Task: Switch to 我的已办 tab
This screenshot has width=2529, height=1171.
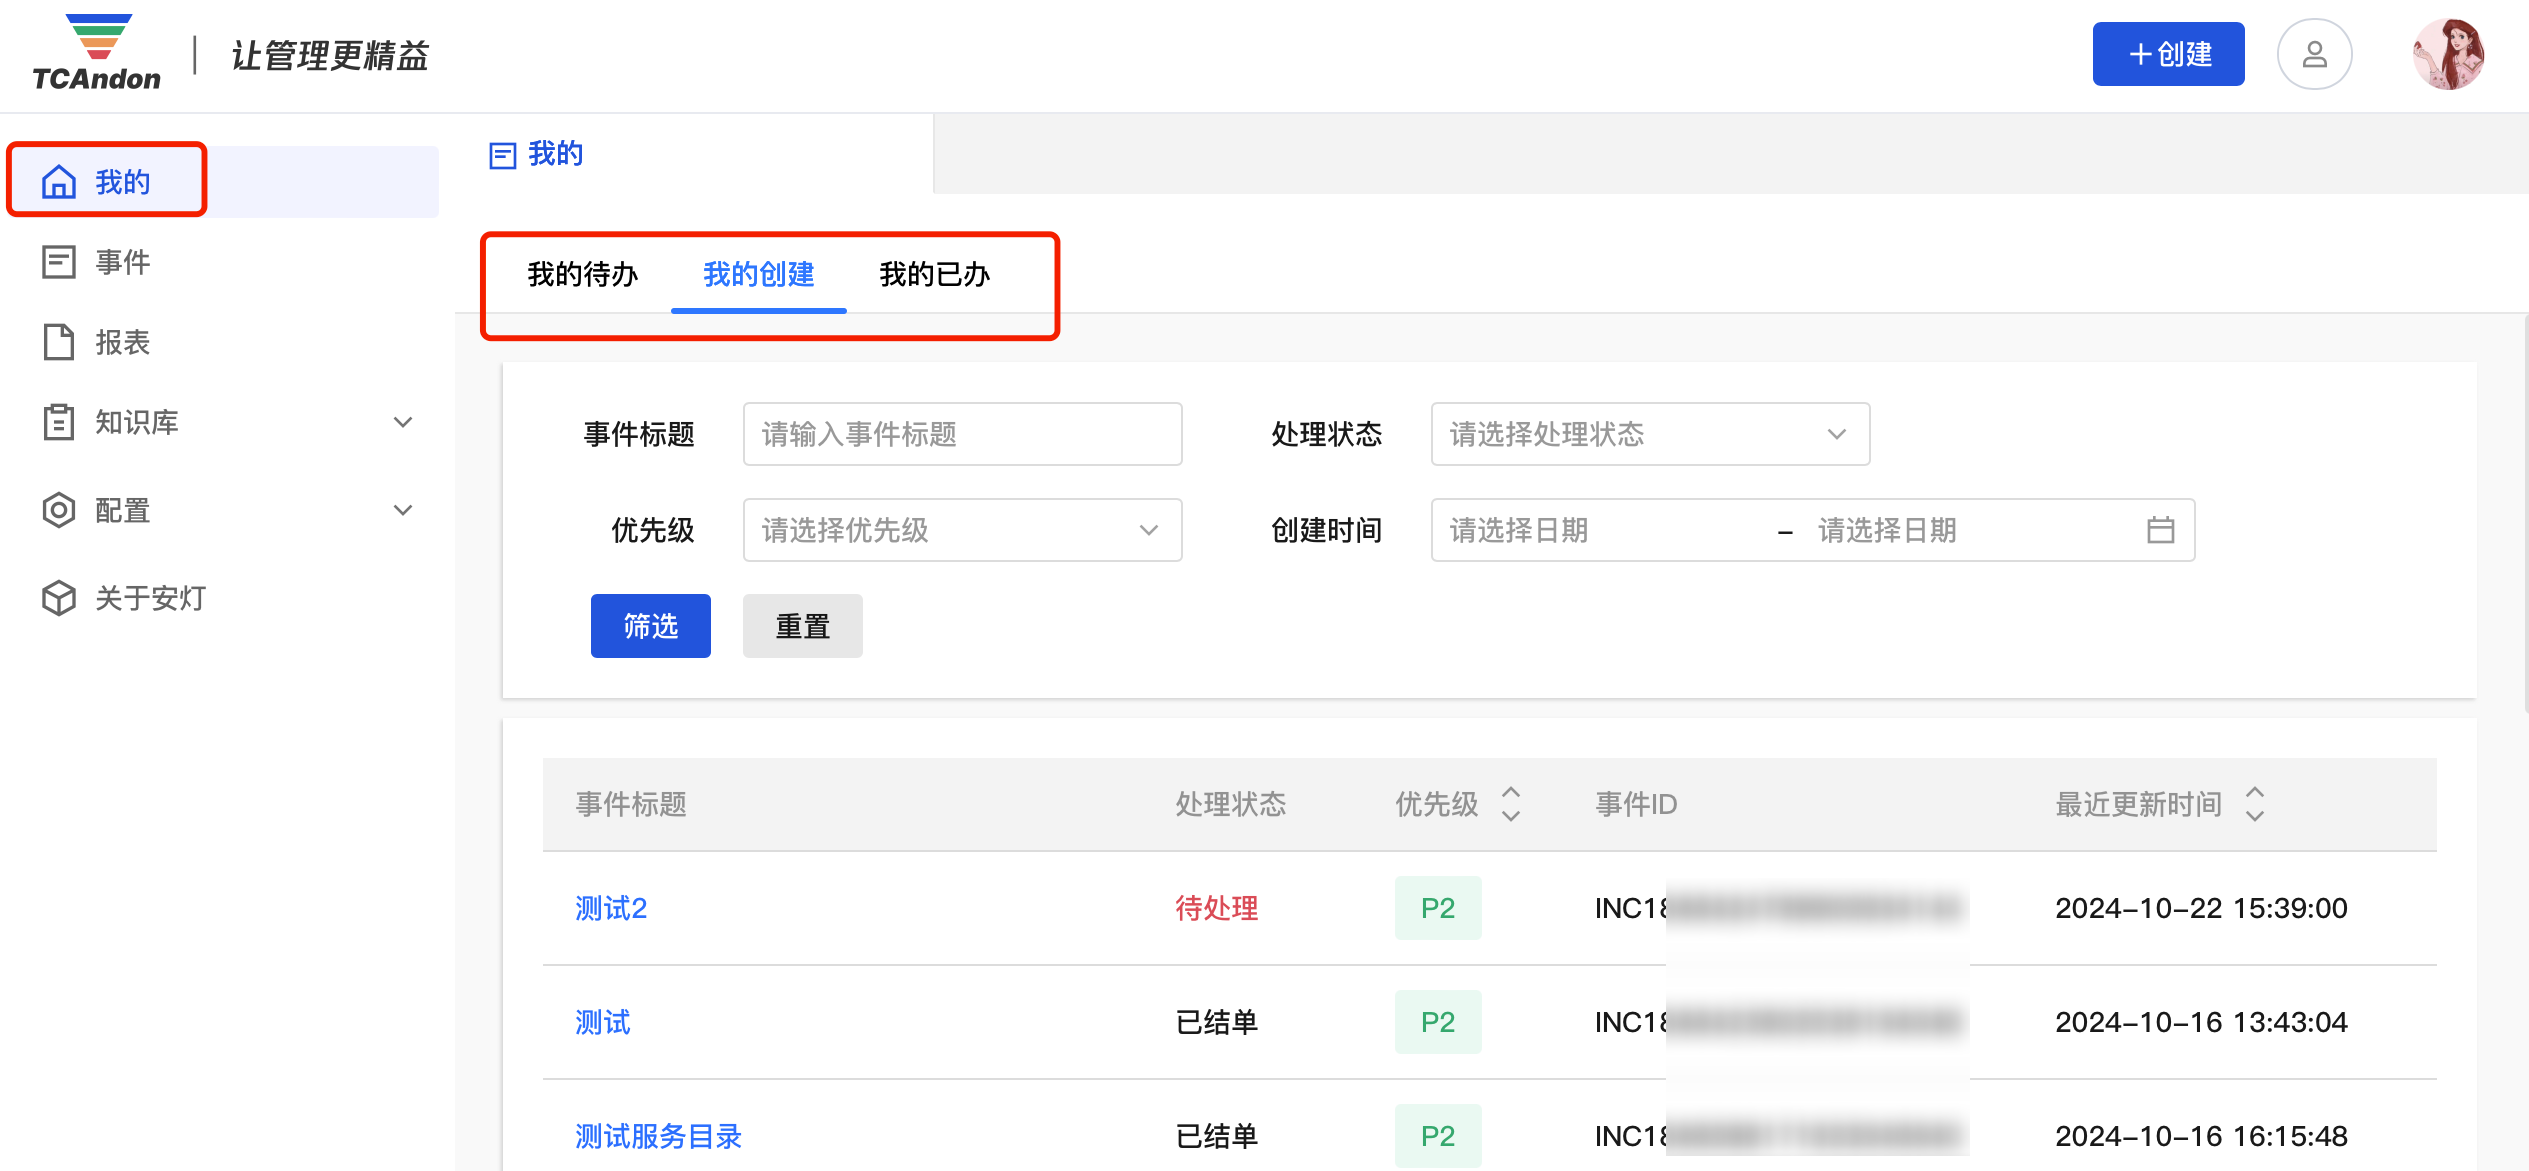Action: click(x=934, y=274)
